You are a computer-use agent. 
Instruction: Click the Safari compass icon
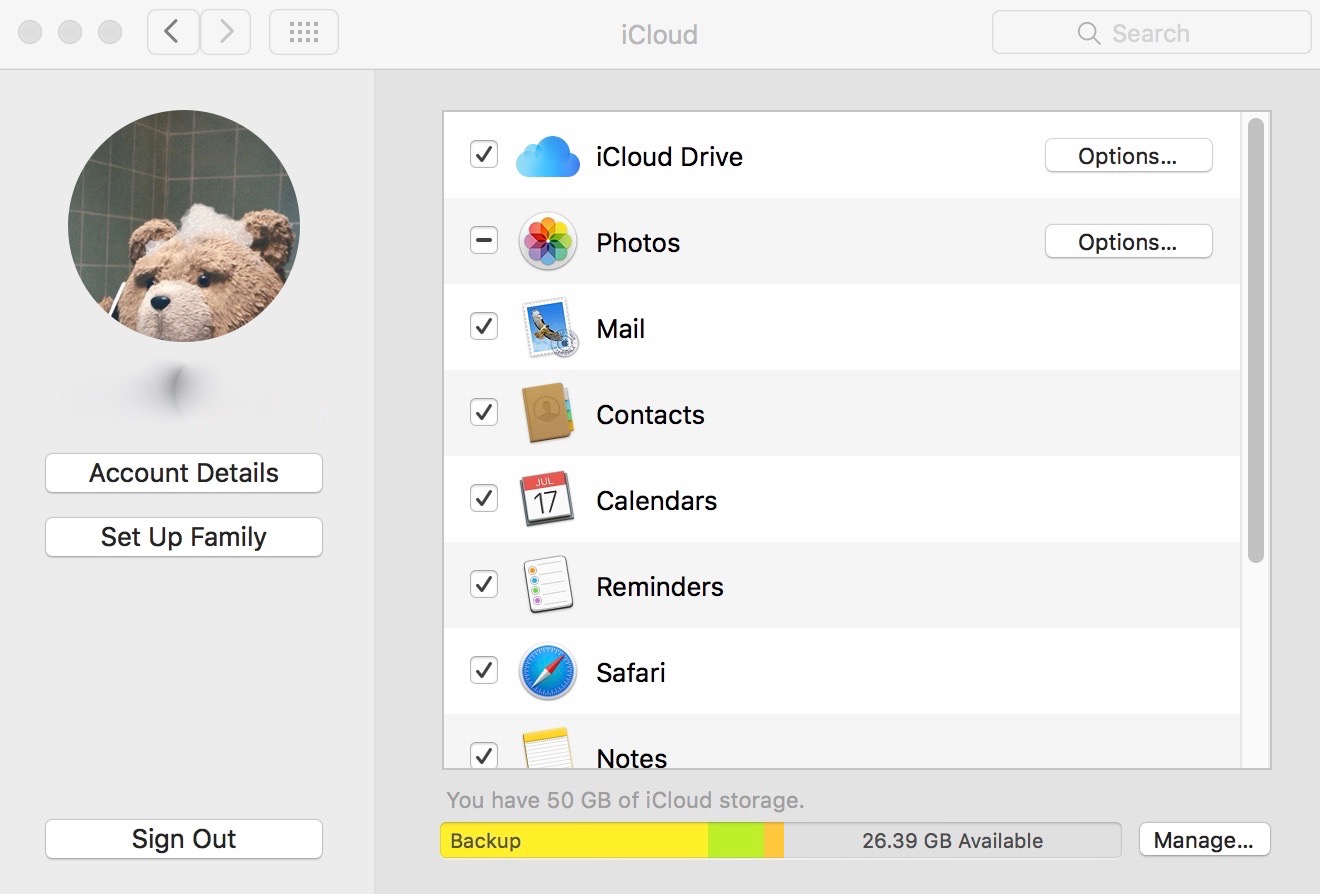(x=548, y=672)
